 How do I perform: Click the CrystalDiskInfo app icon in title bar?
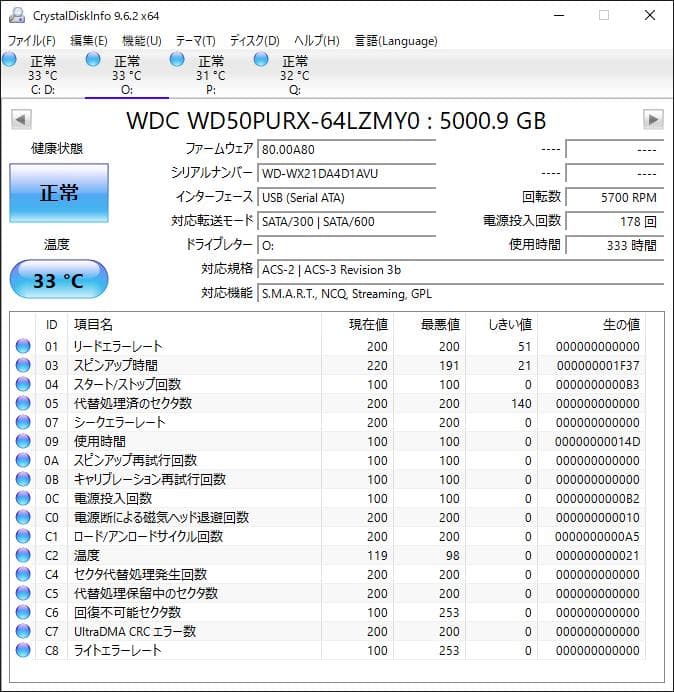point(18,15)
